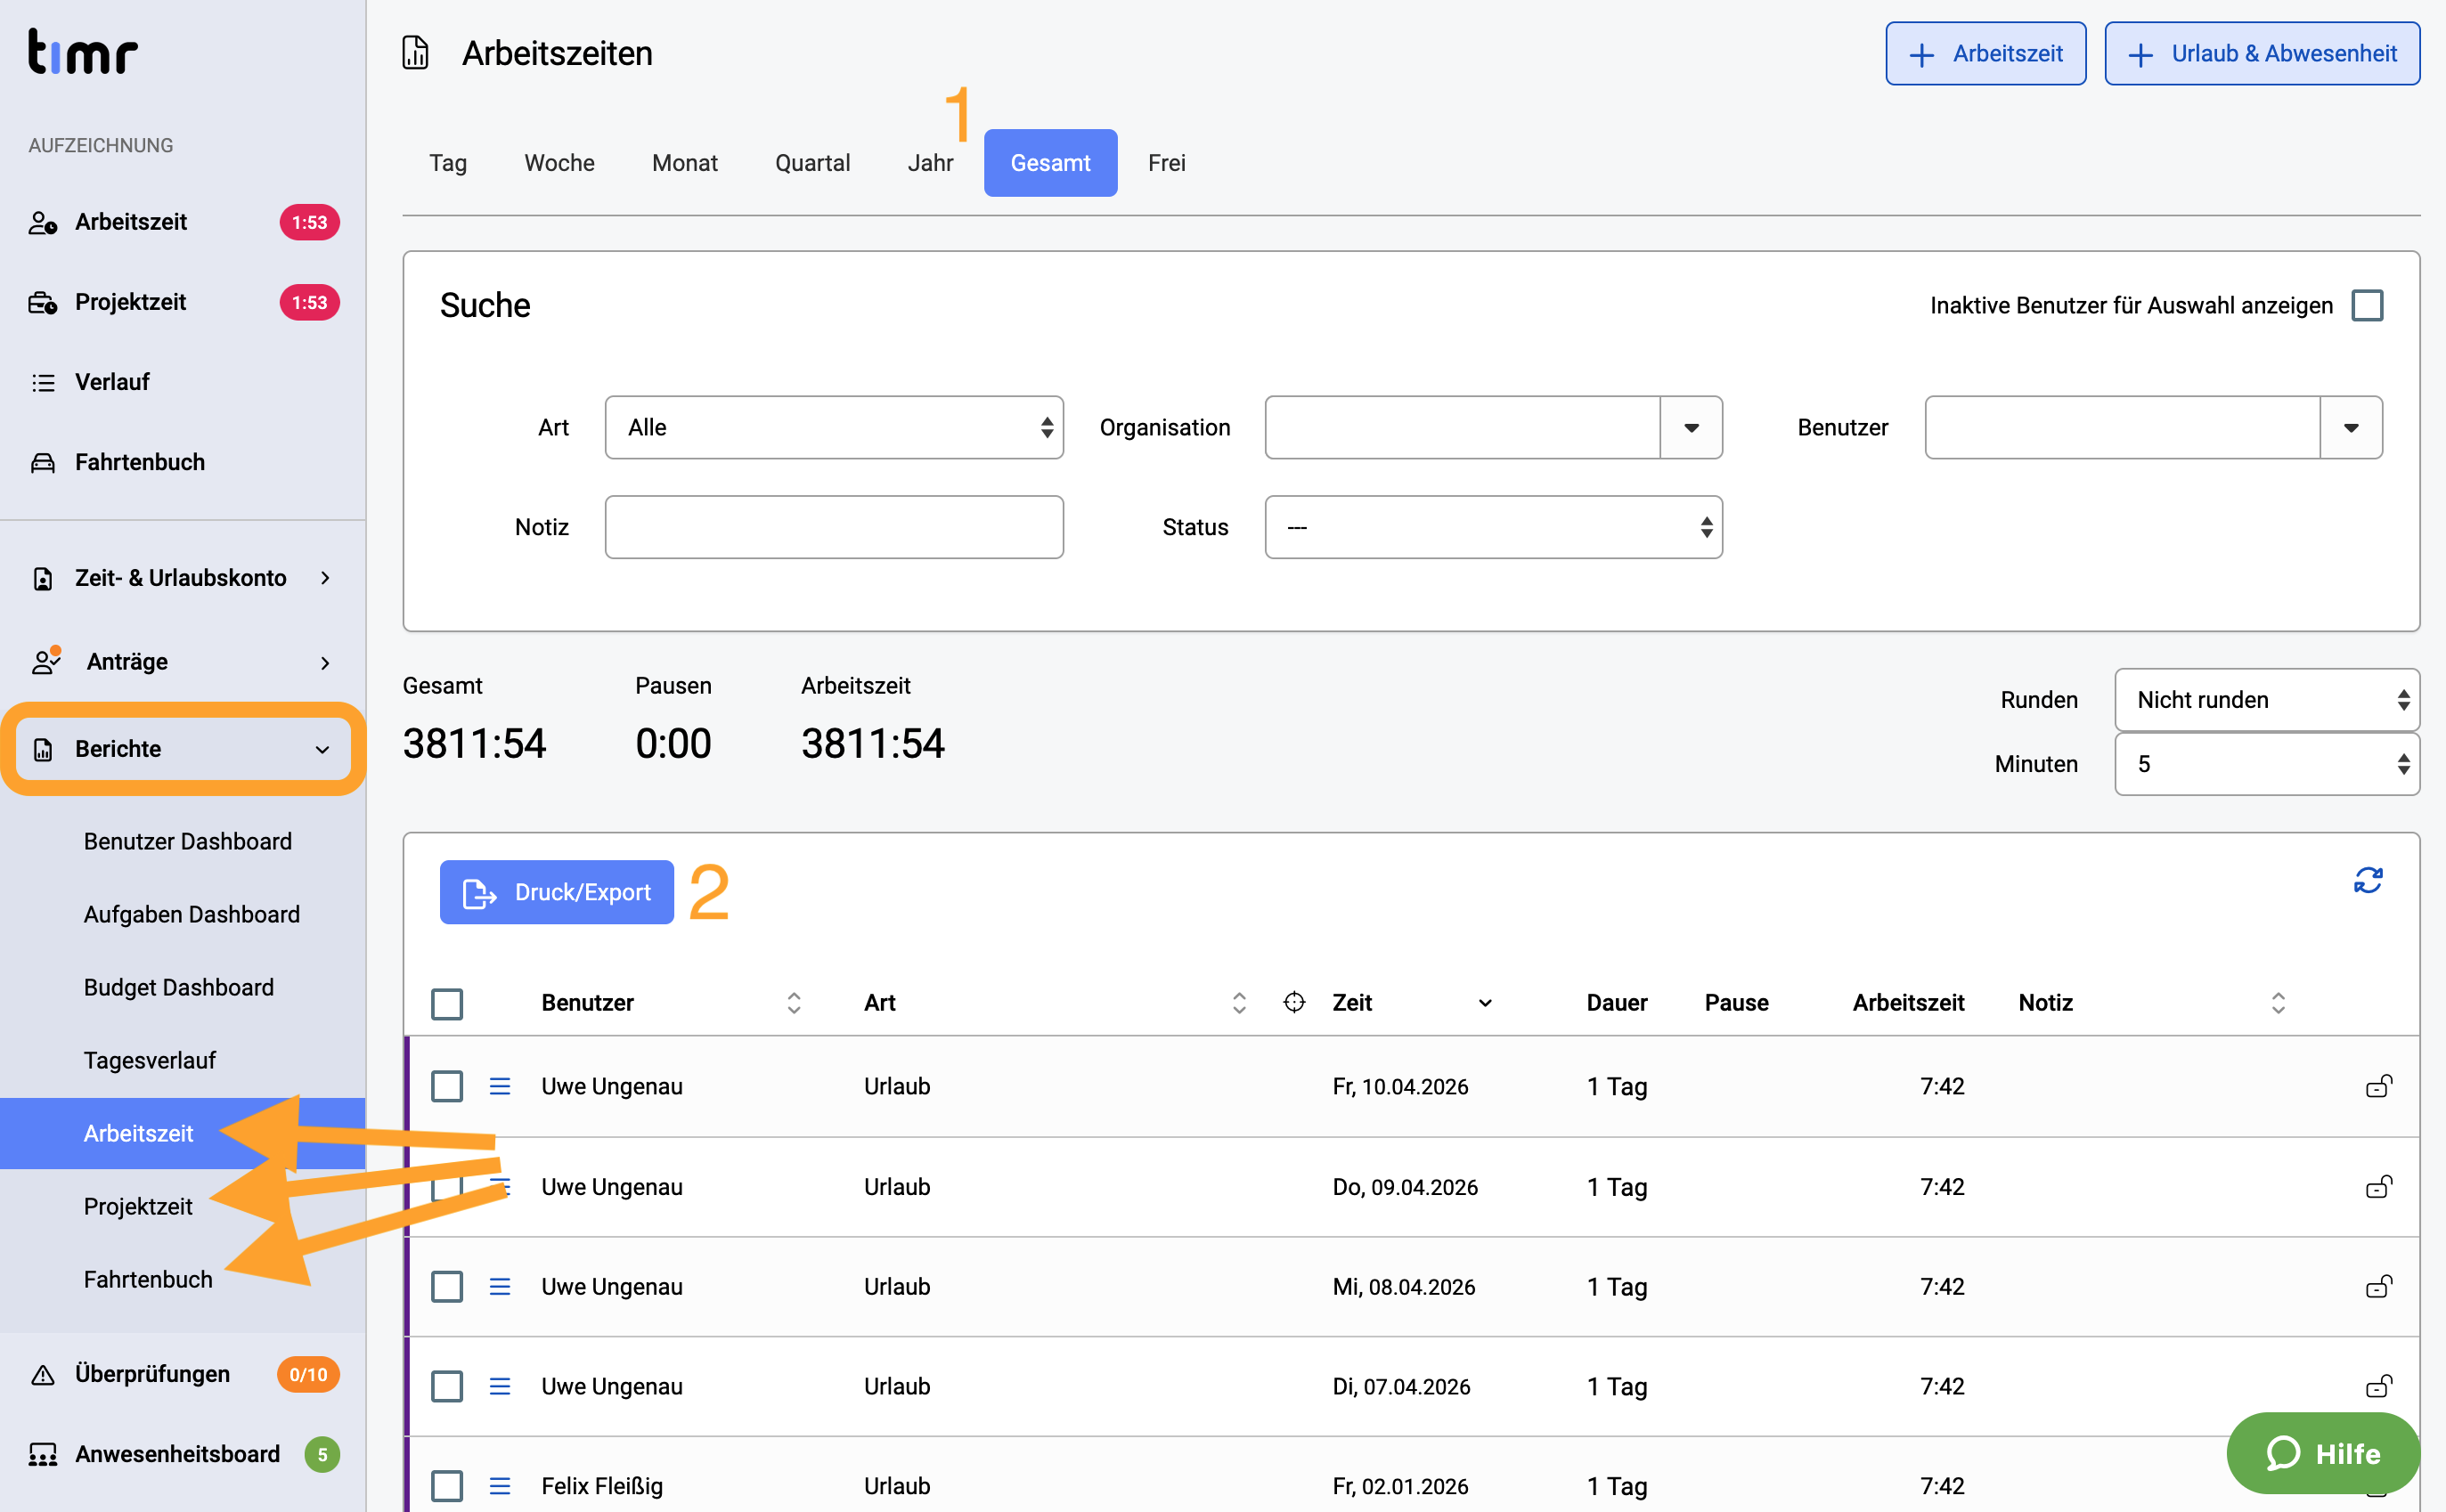Check the Felix Fleißig 02.01.2026 row
The width and height of the screenshot is (2446, 1512).
point(447,1486)
